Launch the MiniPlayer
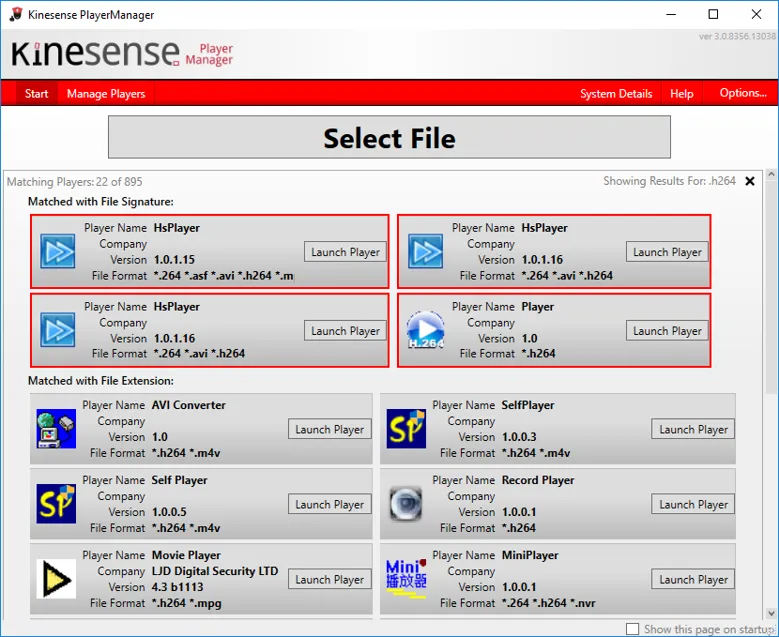The image size is (779, 637). click(x=693, y=579)
